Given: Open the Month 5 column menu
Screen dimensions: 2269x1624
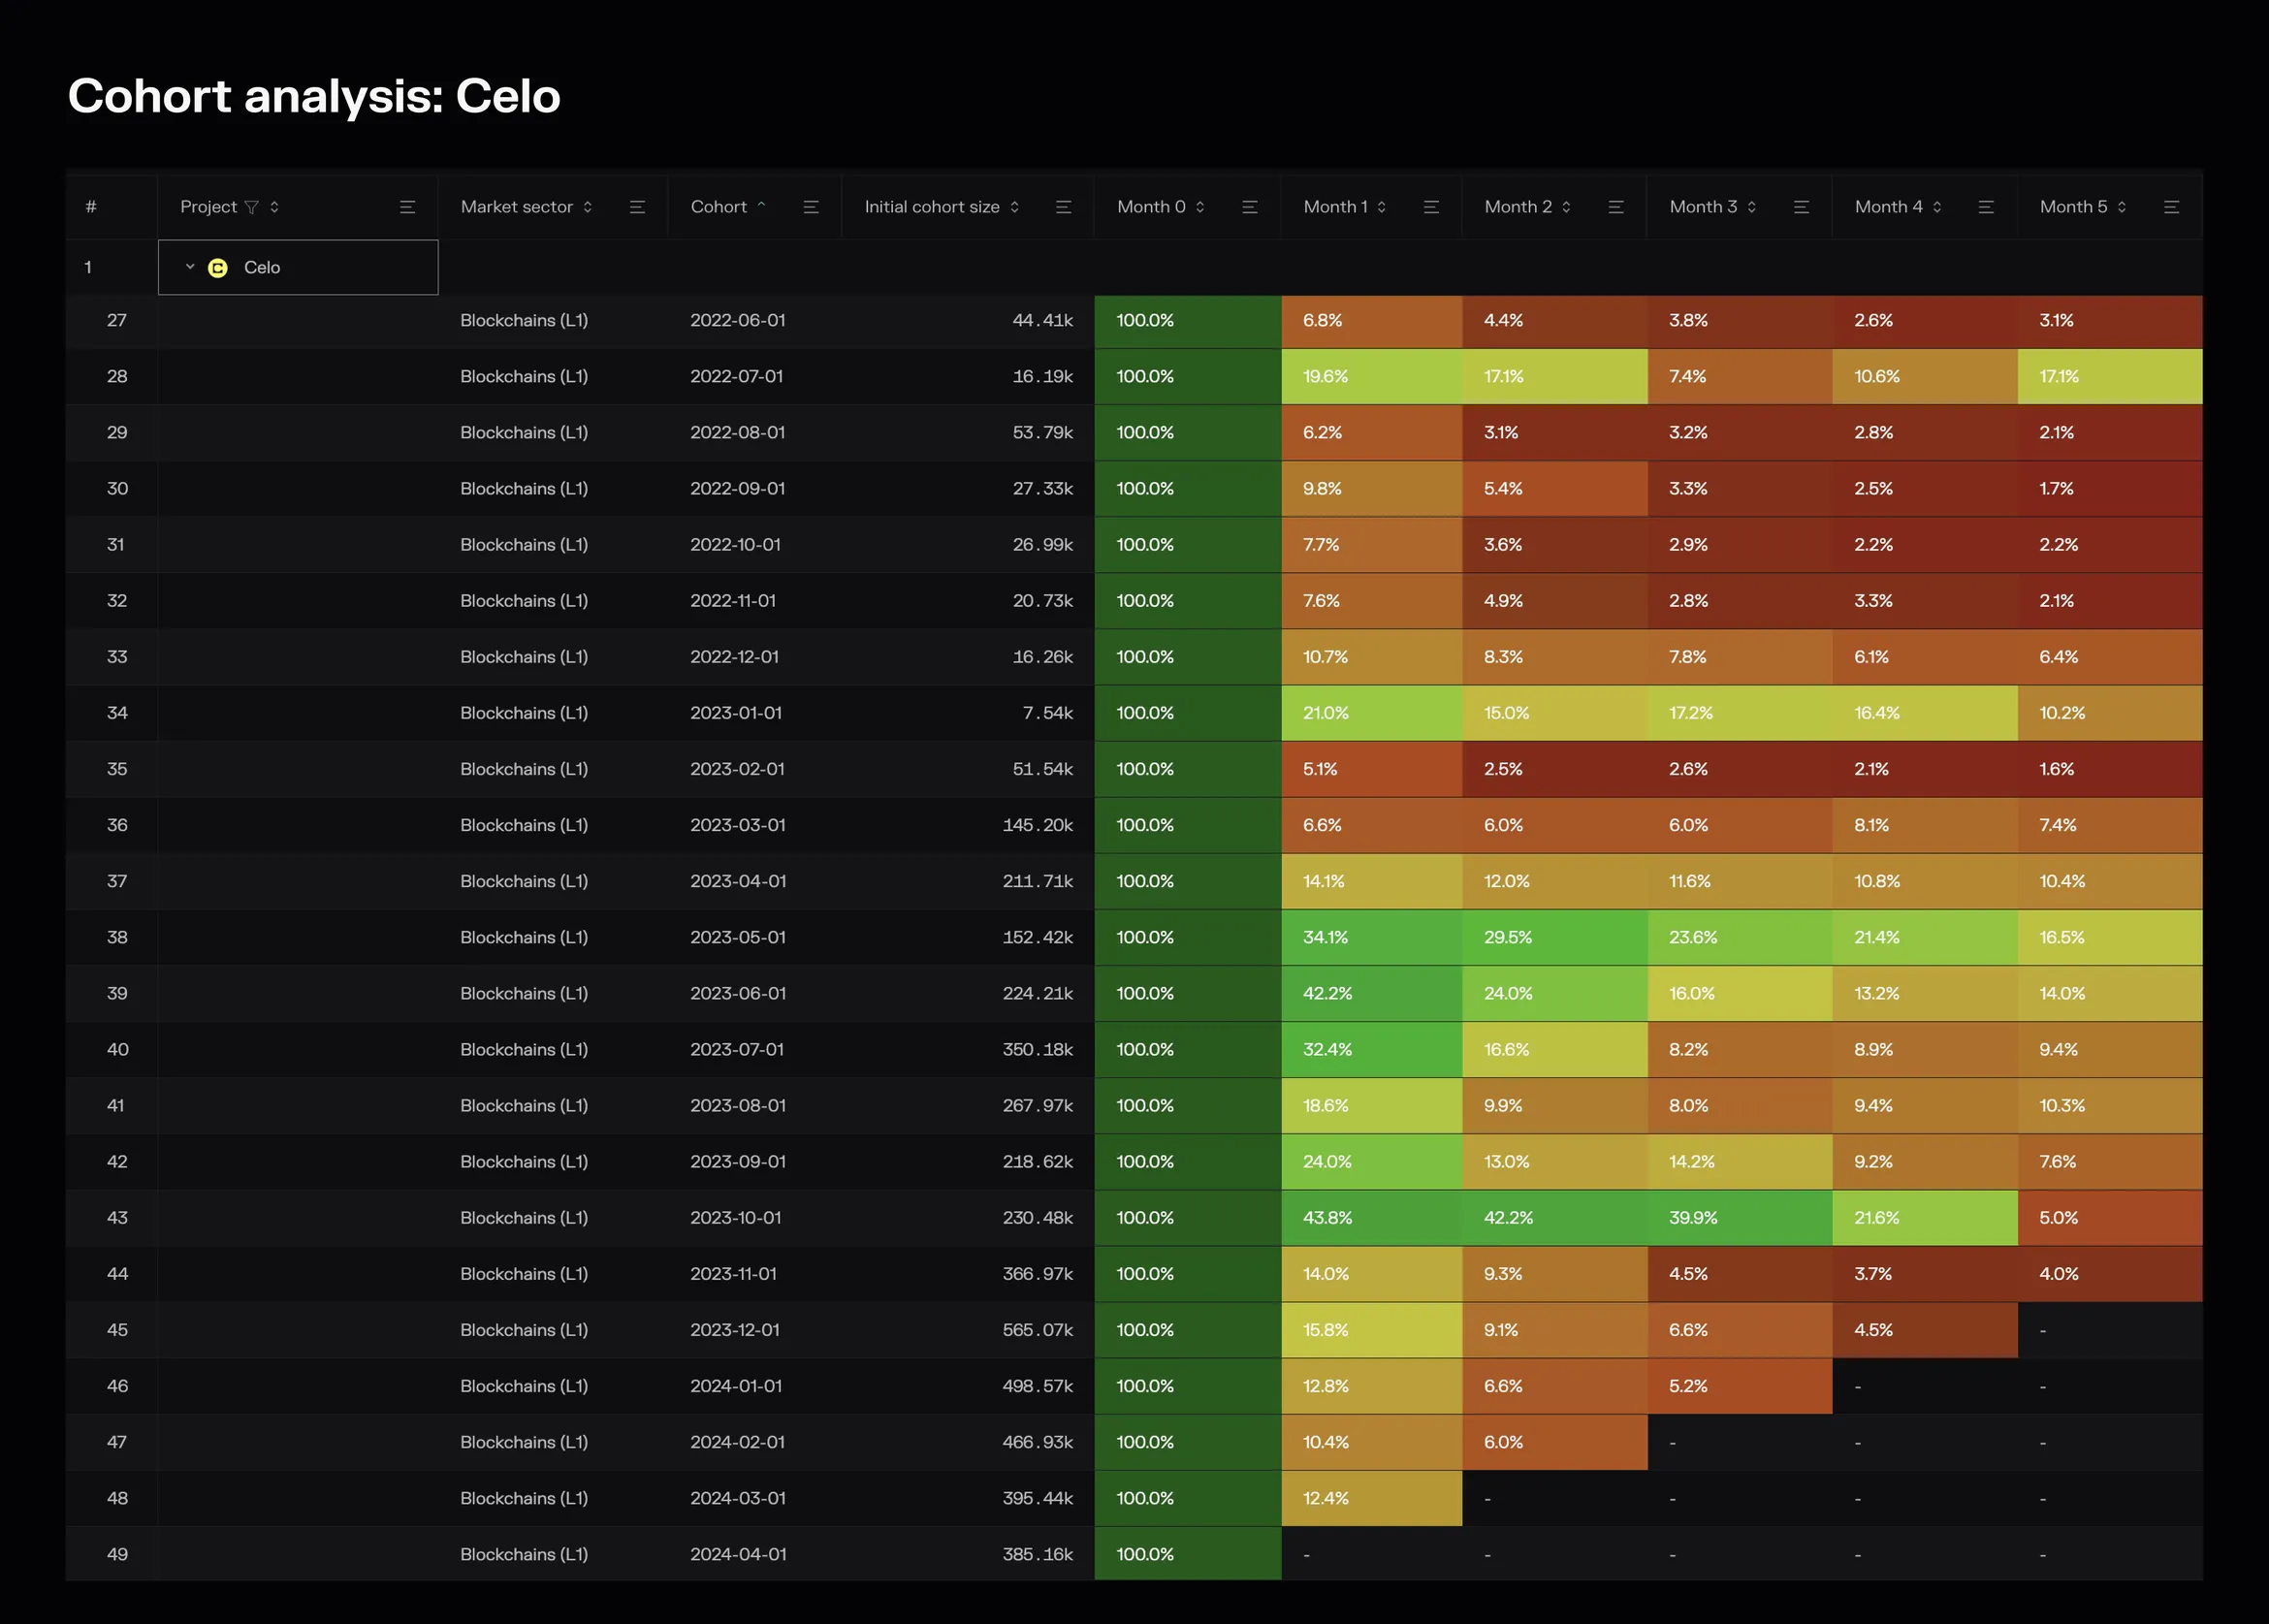Looking at the screenshot, I should (x=2171, y=207).
